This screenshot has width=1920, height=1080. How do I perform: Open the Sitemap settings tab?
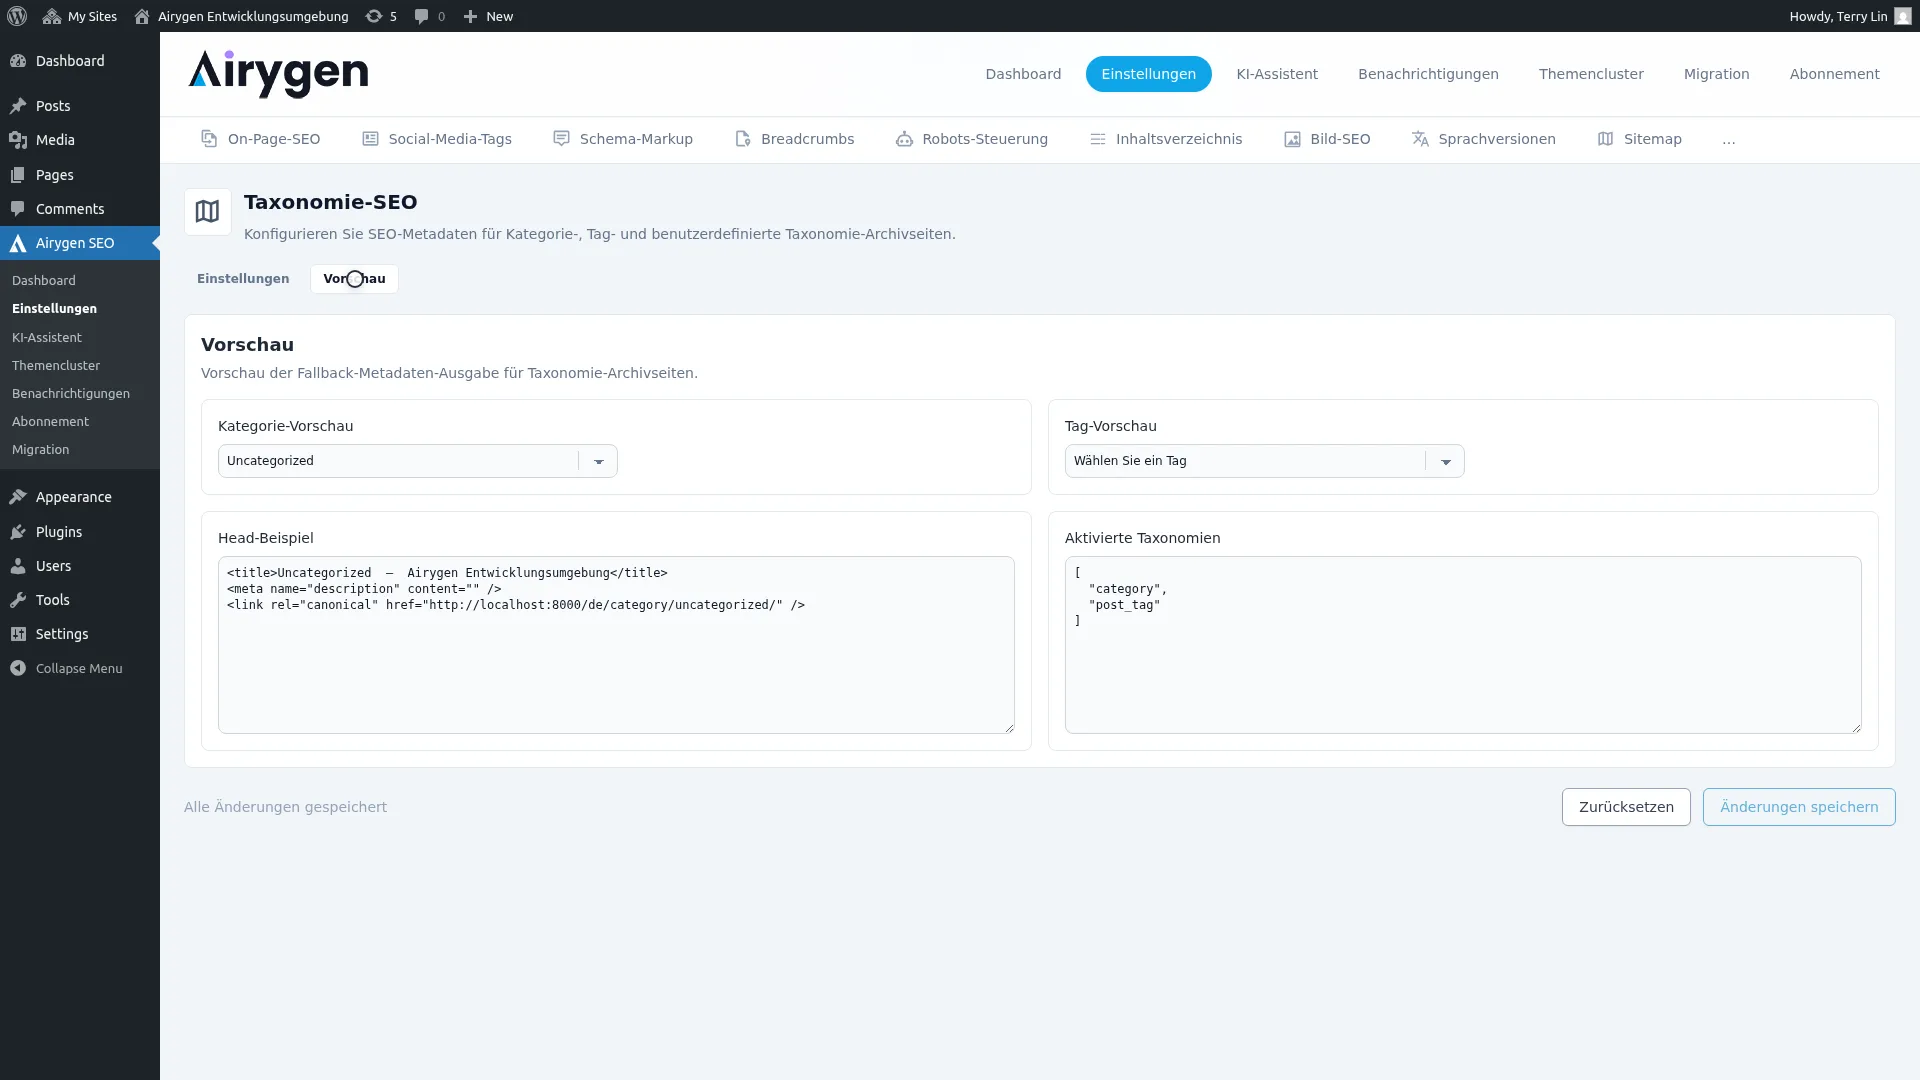tap(1640, 139)
